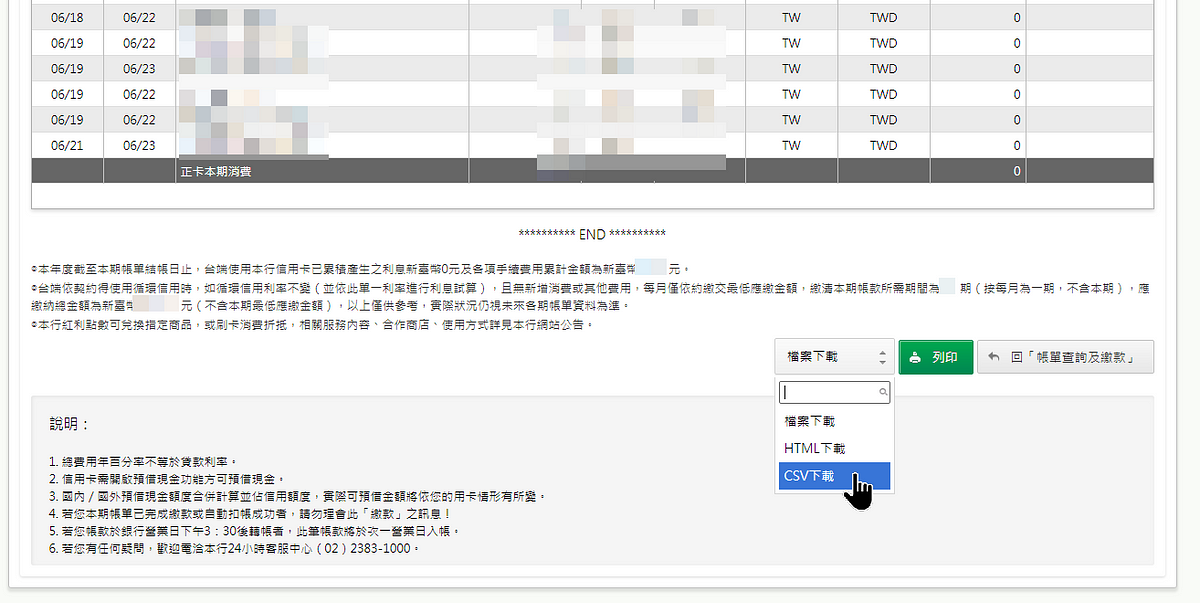The image size is (1200, 603).
Task: Choose HTML下載 from the download list
Action: pyautogui.click(x=814, y=449)
